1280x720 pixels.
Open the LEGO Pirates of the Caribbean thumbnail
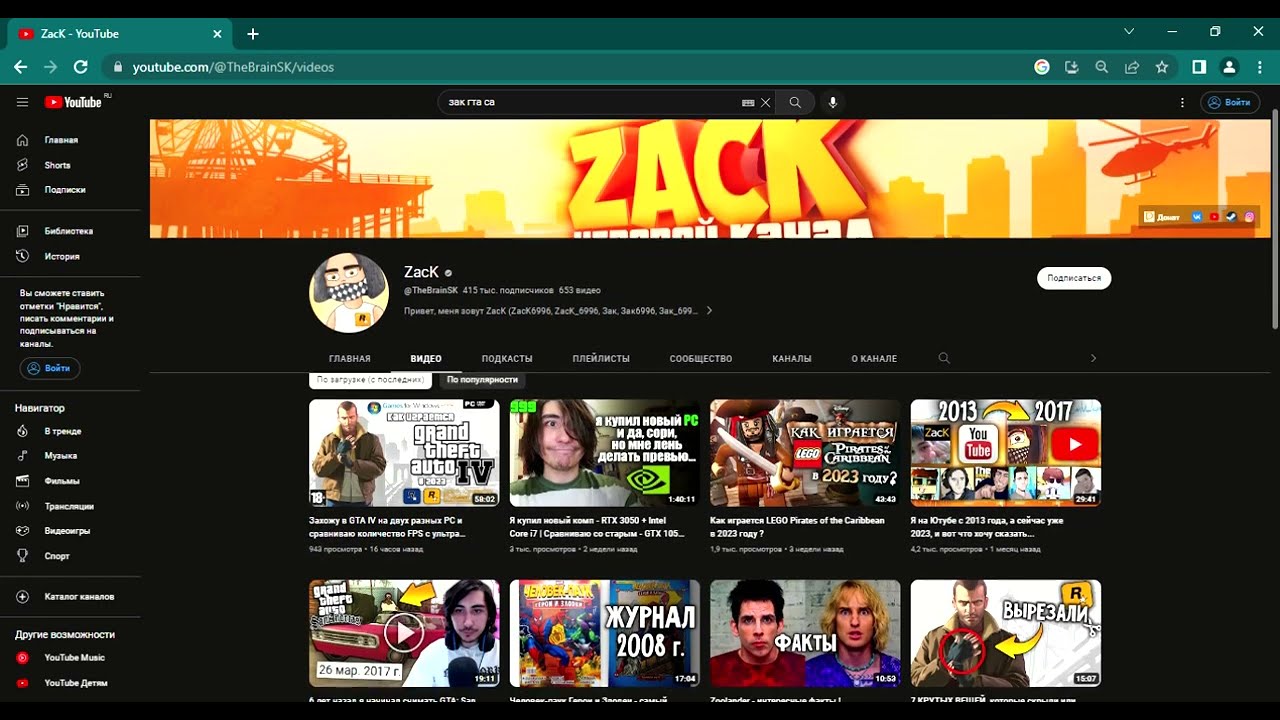[805, 453]
